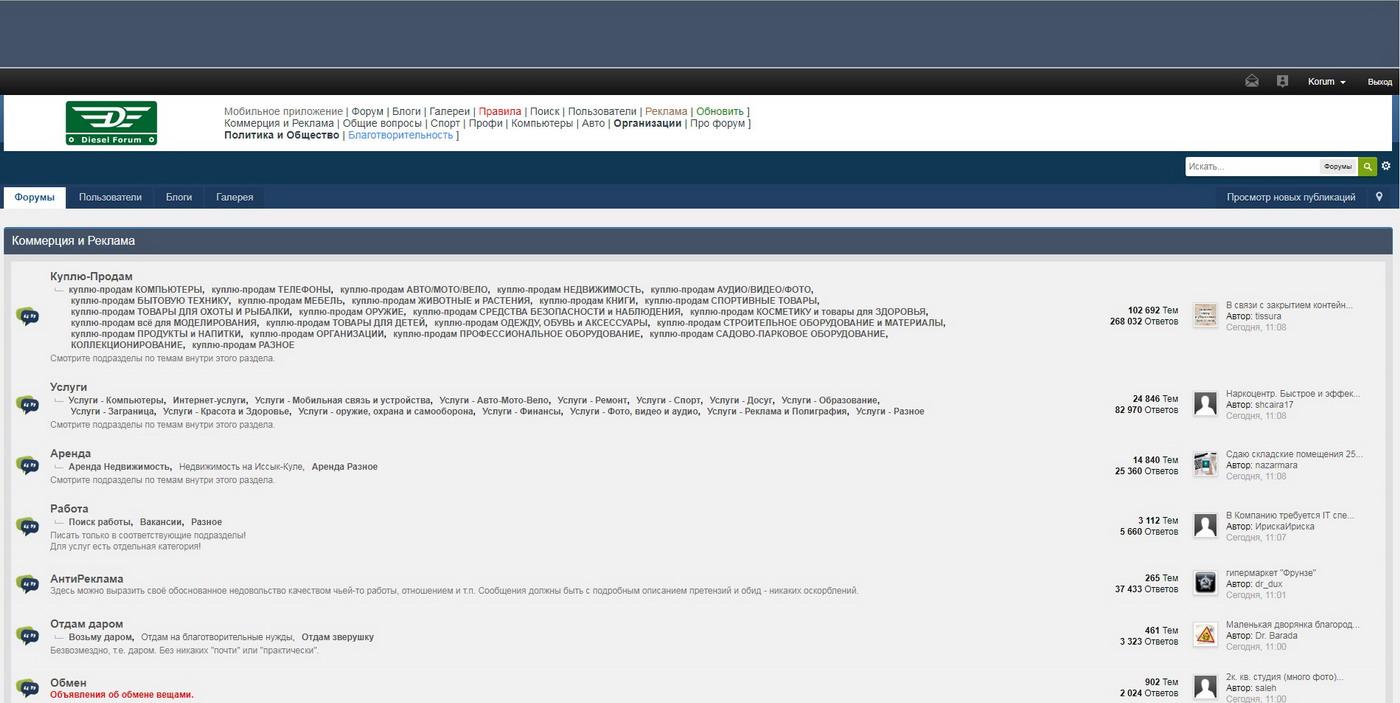Open avatar of author nazarmara

click(x=1206, y=464)
